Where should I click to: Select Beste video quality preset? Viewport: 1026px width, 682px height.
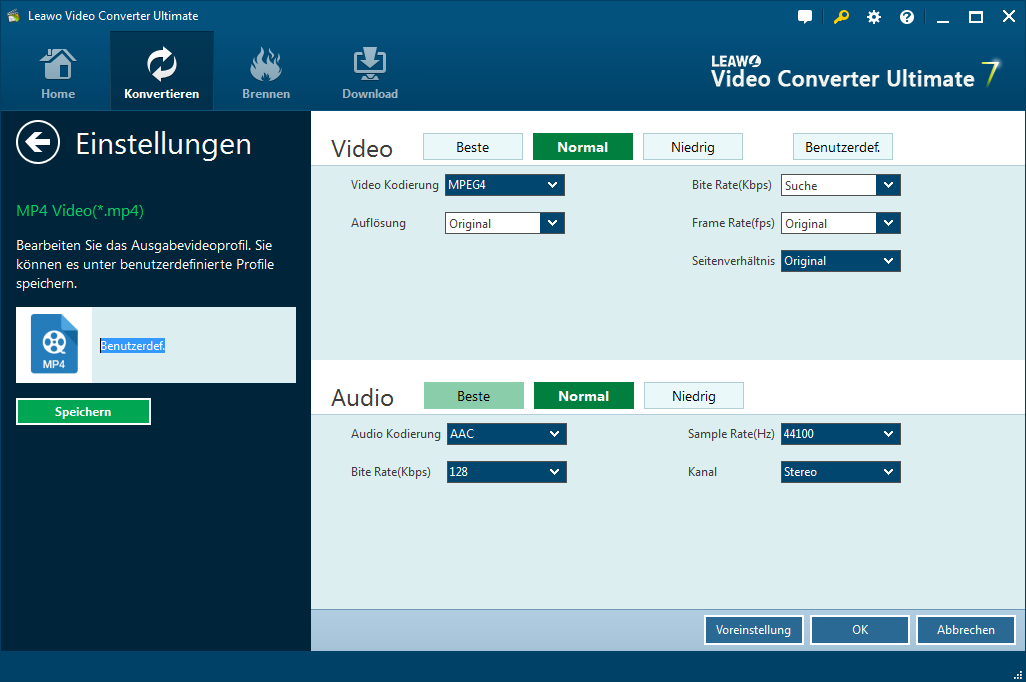(473, 147)
